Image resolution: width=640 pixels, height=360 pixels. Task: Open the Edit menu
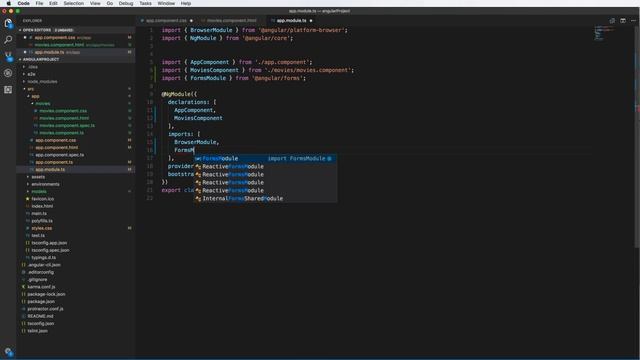click(x=53, y=3)
